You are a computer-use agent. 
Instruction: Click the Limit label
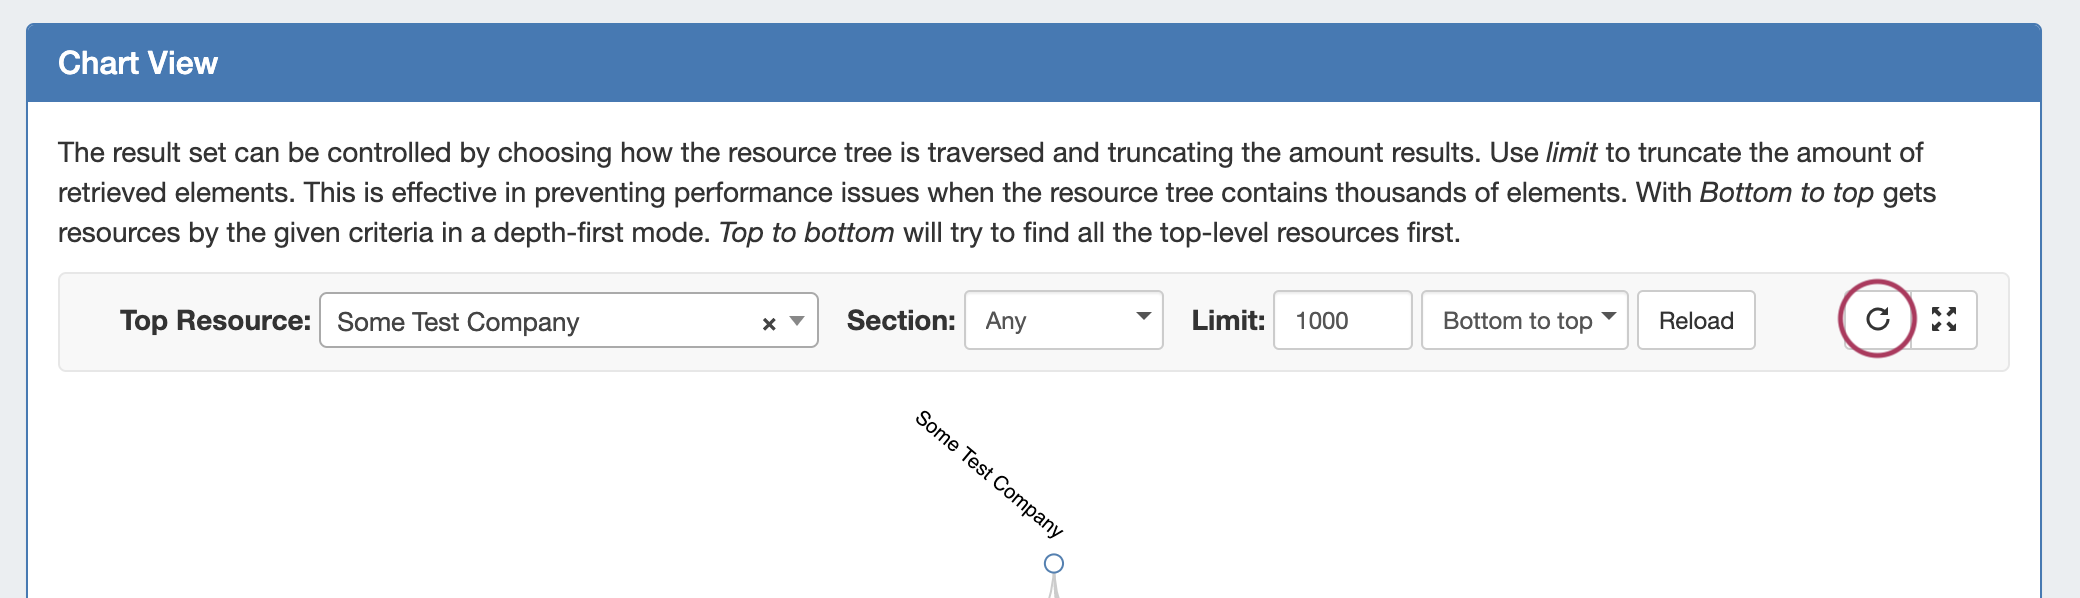(1227, 321)
